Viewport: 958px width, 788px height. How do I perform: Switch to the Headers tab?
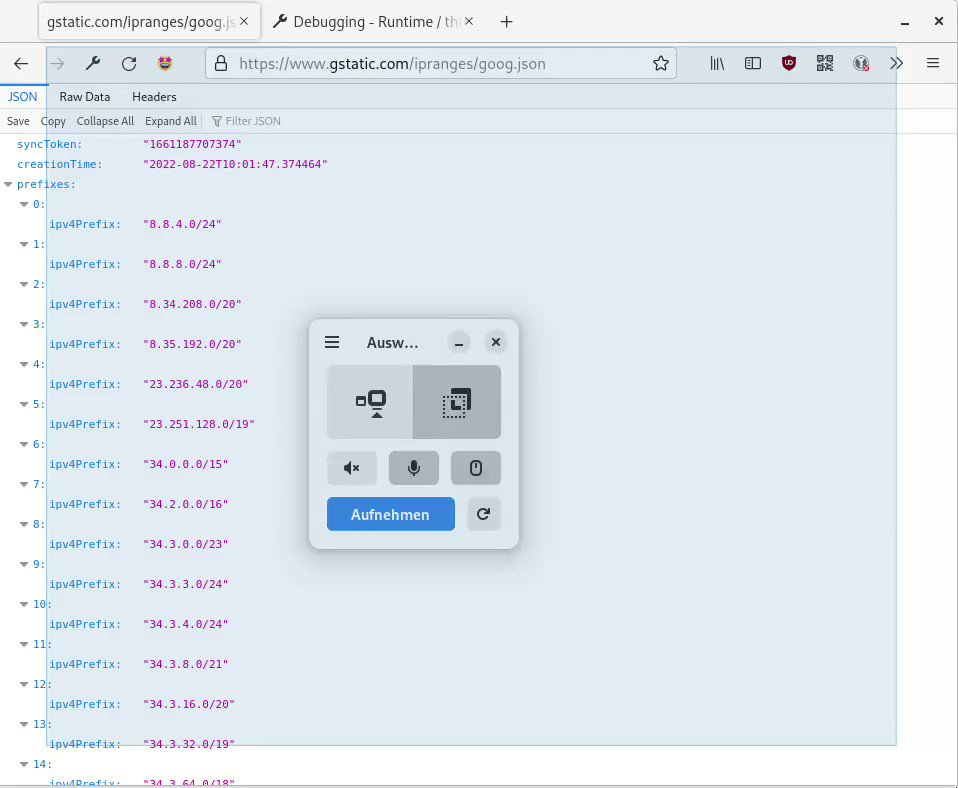click(154, 97)
